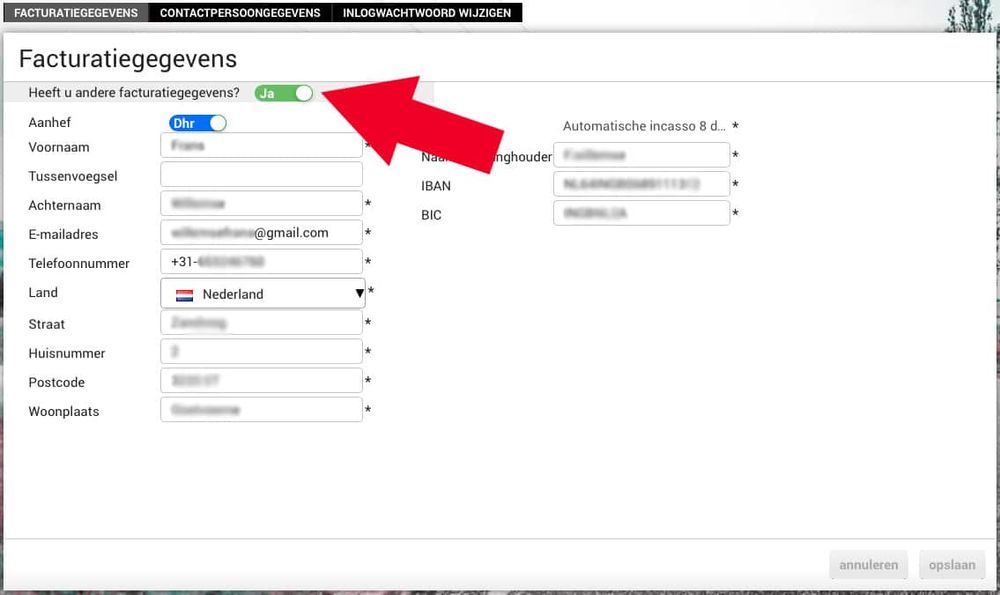
Task: Click the Facturatiegegevens heading
Action: (128, 59)
